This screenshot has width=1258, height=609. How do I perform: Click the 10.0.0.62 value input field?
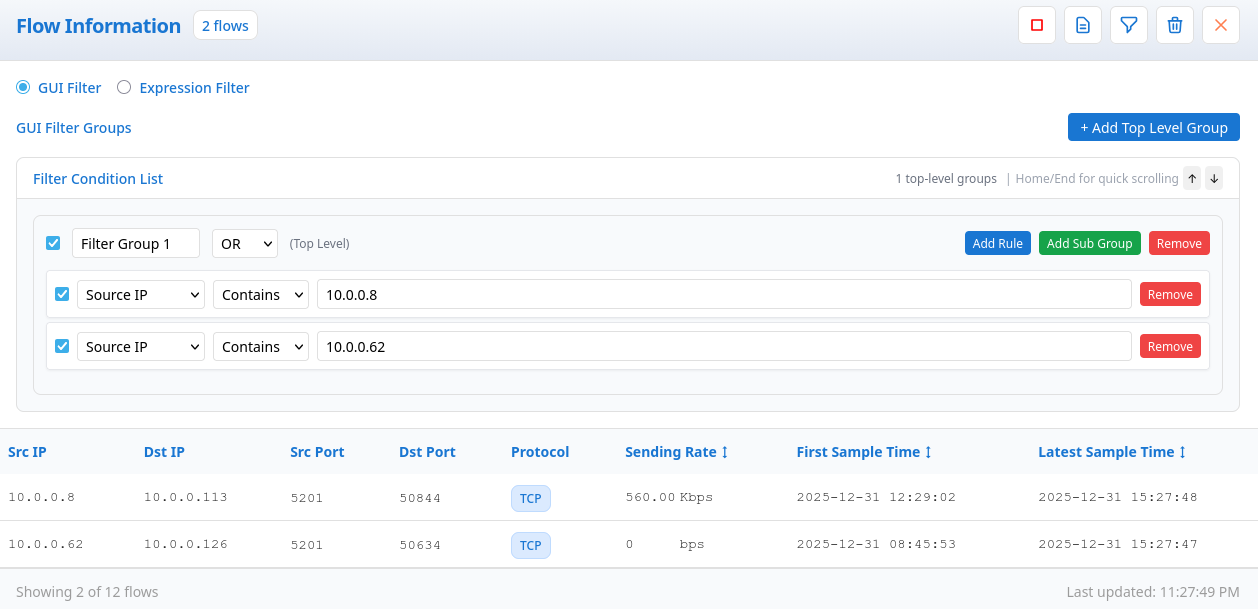[724, 346]
